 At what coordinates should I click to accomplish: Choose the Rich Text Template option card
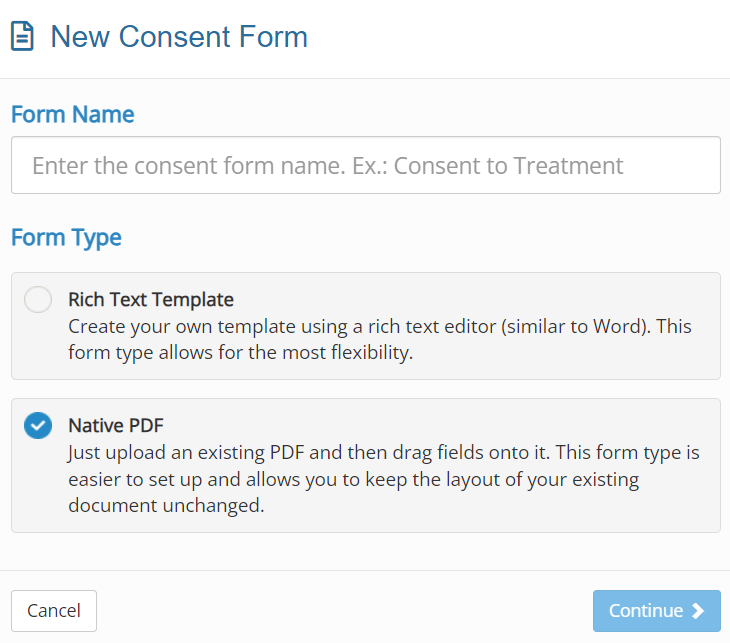pos(366,326)
